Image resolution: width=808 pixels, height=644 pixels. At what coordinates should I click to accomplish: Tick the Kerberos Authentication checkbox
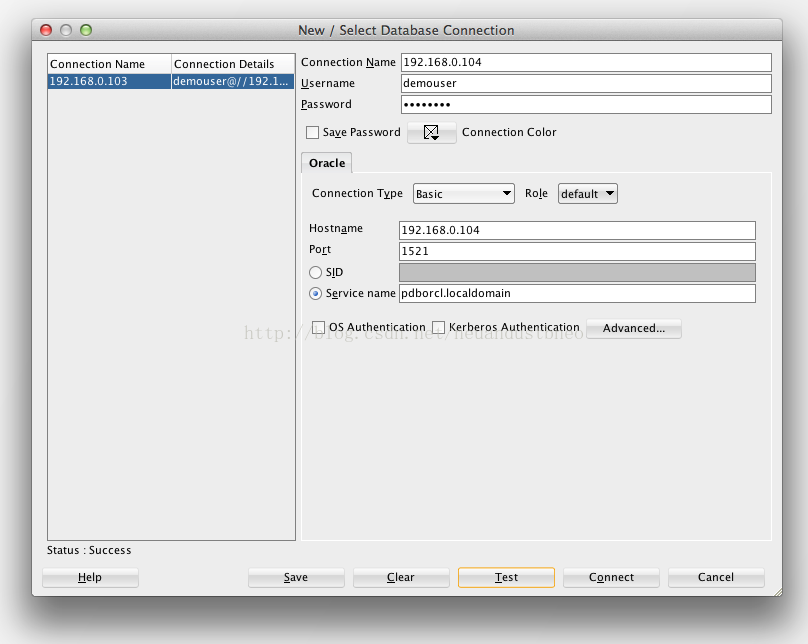[x=439, y=327]
